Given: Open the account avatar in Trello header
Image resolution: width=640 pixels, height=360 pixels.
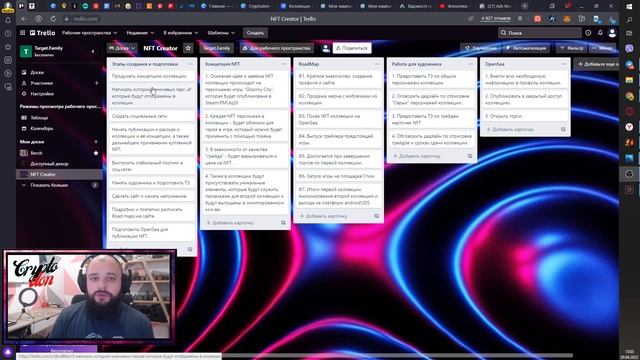Looking at the screenshot, I should [x=612, y=33].
